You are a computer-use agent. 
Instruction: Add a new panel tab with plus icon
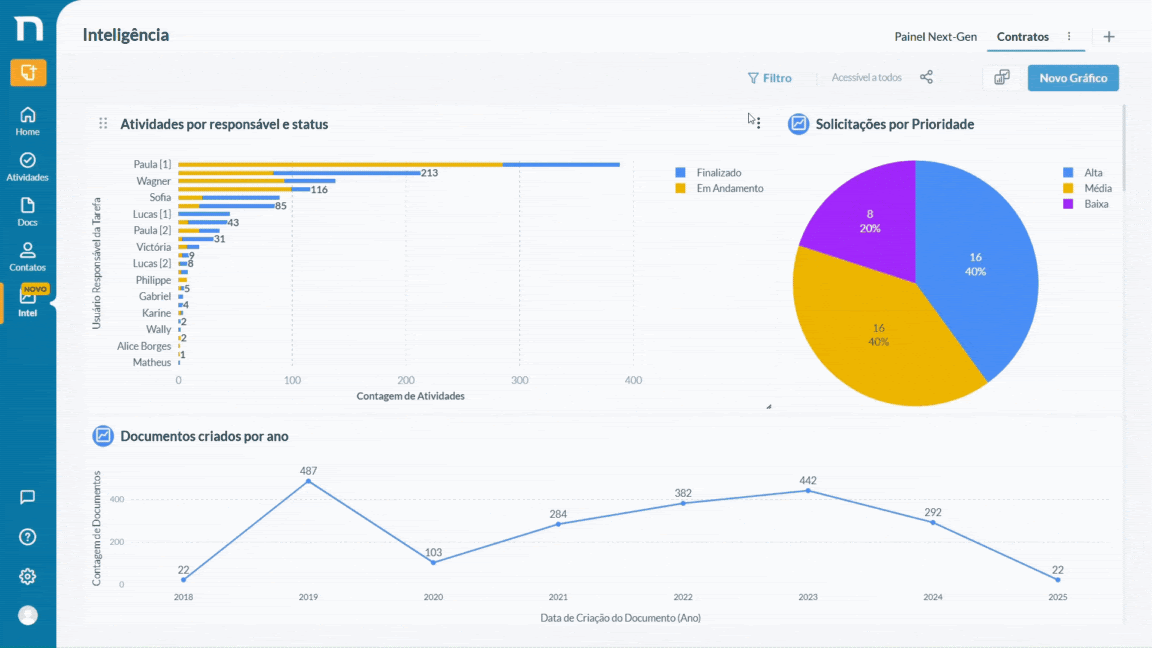tap(1109, 37)
